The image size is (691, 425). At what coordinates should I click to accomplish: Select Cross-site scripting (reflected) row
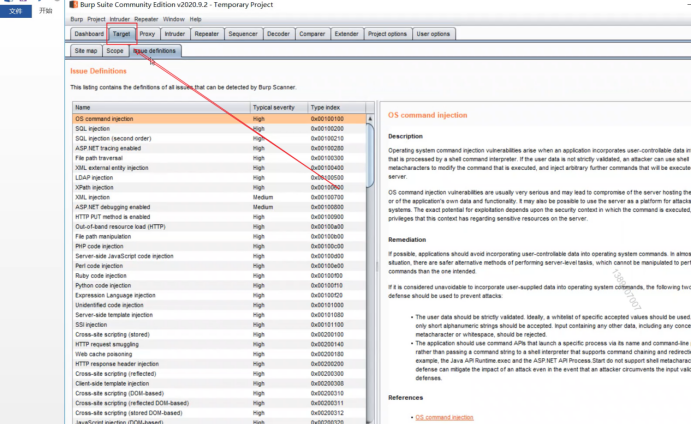219,374
